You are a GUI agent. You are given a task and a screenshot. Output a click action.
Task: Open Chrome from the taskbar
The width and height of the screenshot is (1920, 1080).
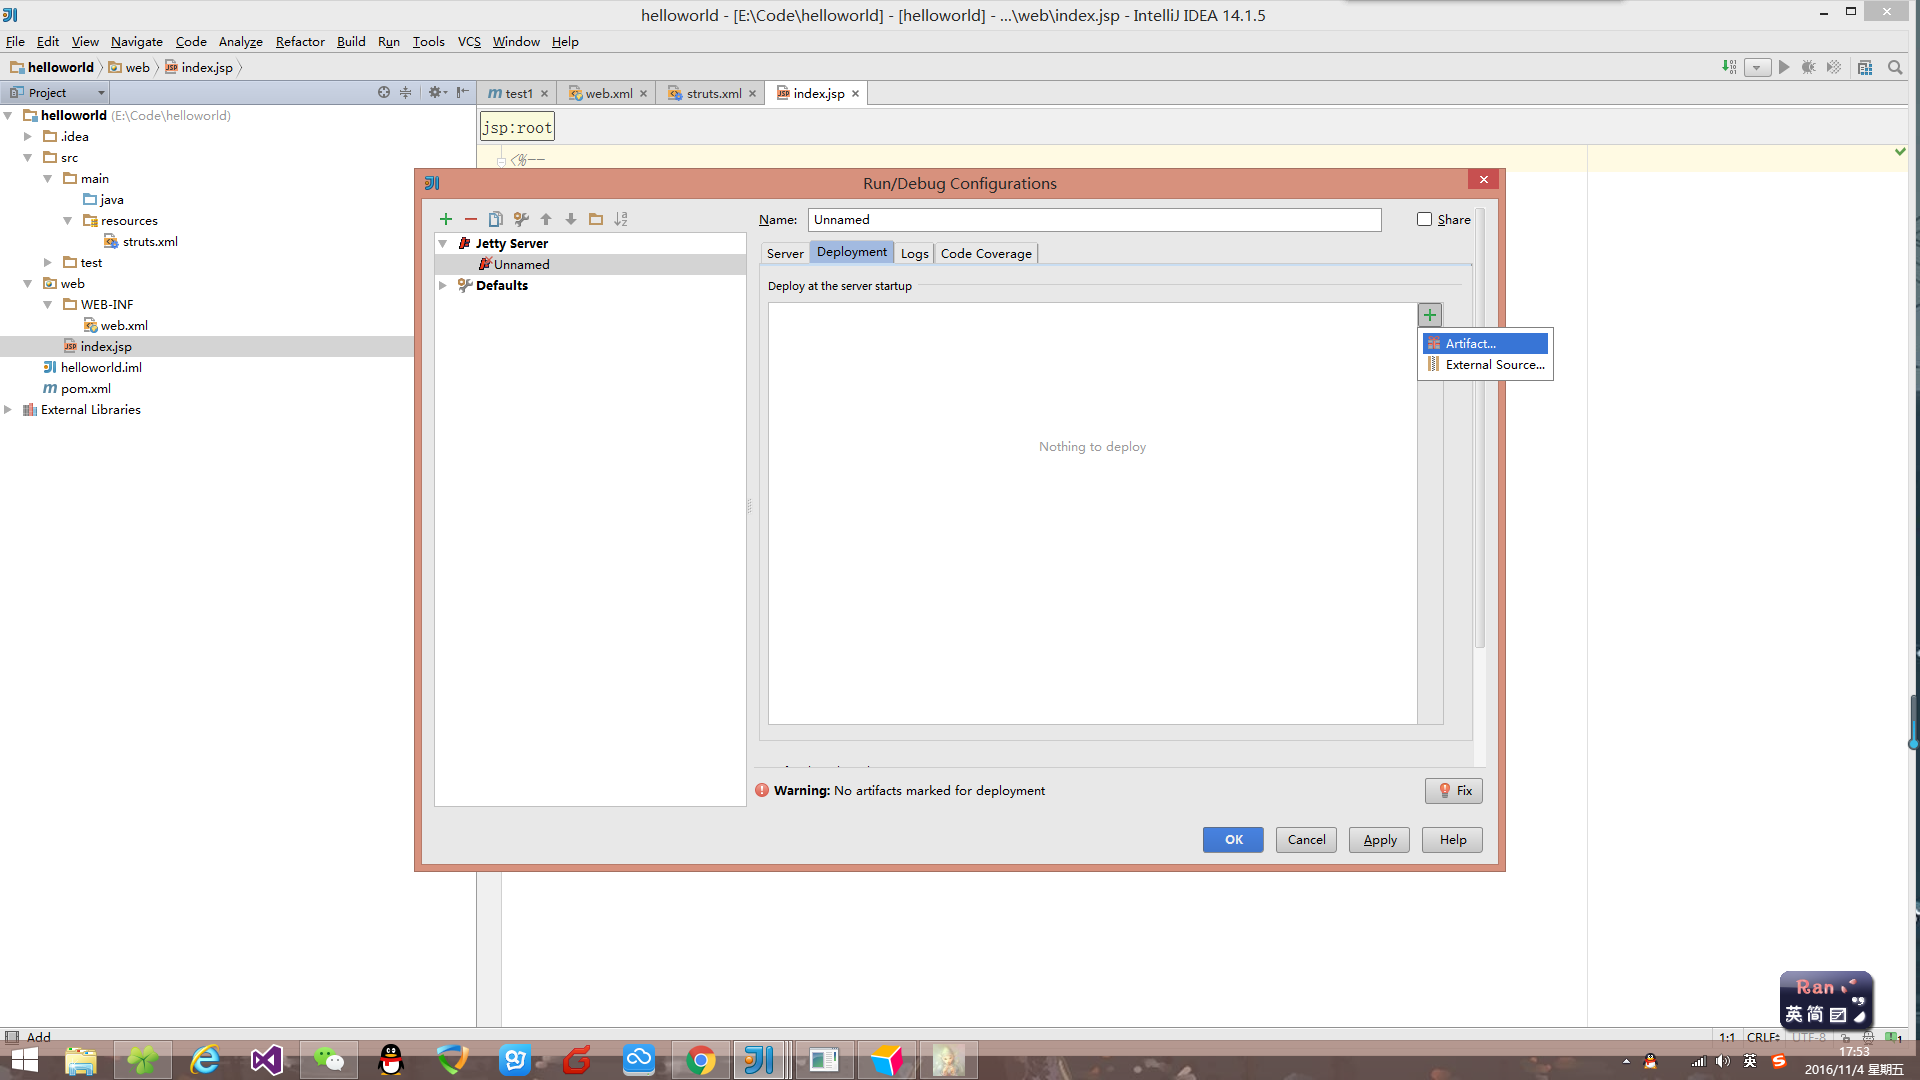coord(701,1060)
